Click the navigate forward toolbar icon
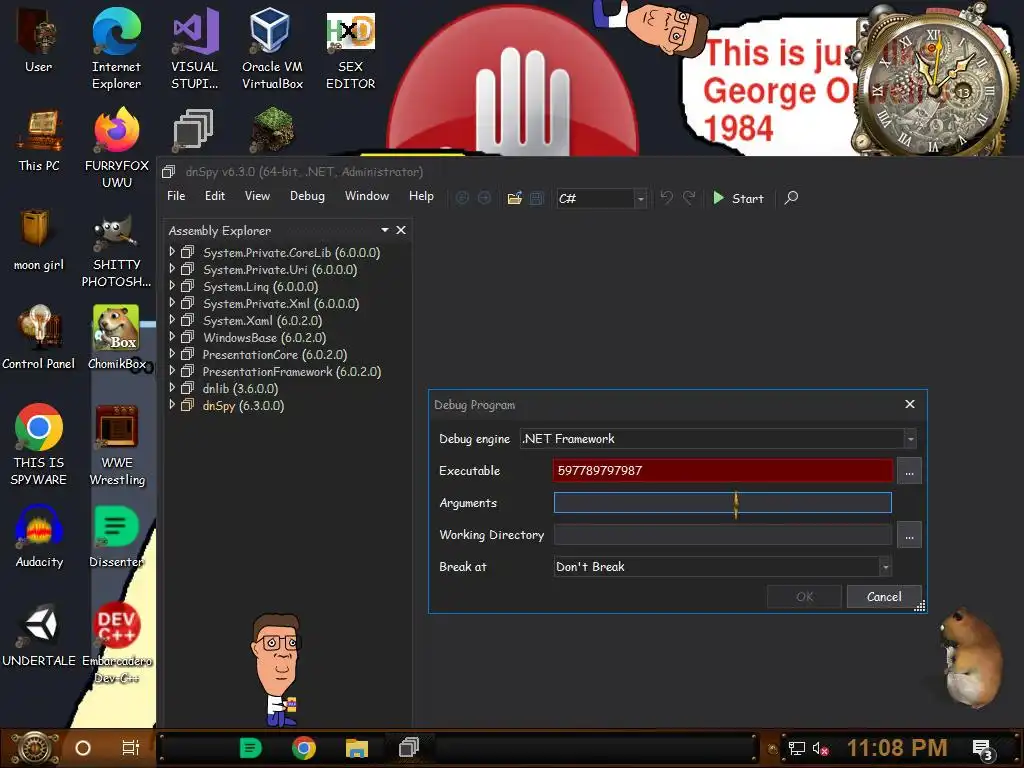The height and width of the screenshot is (768, 1024). coord(484,198)
